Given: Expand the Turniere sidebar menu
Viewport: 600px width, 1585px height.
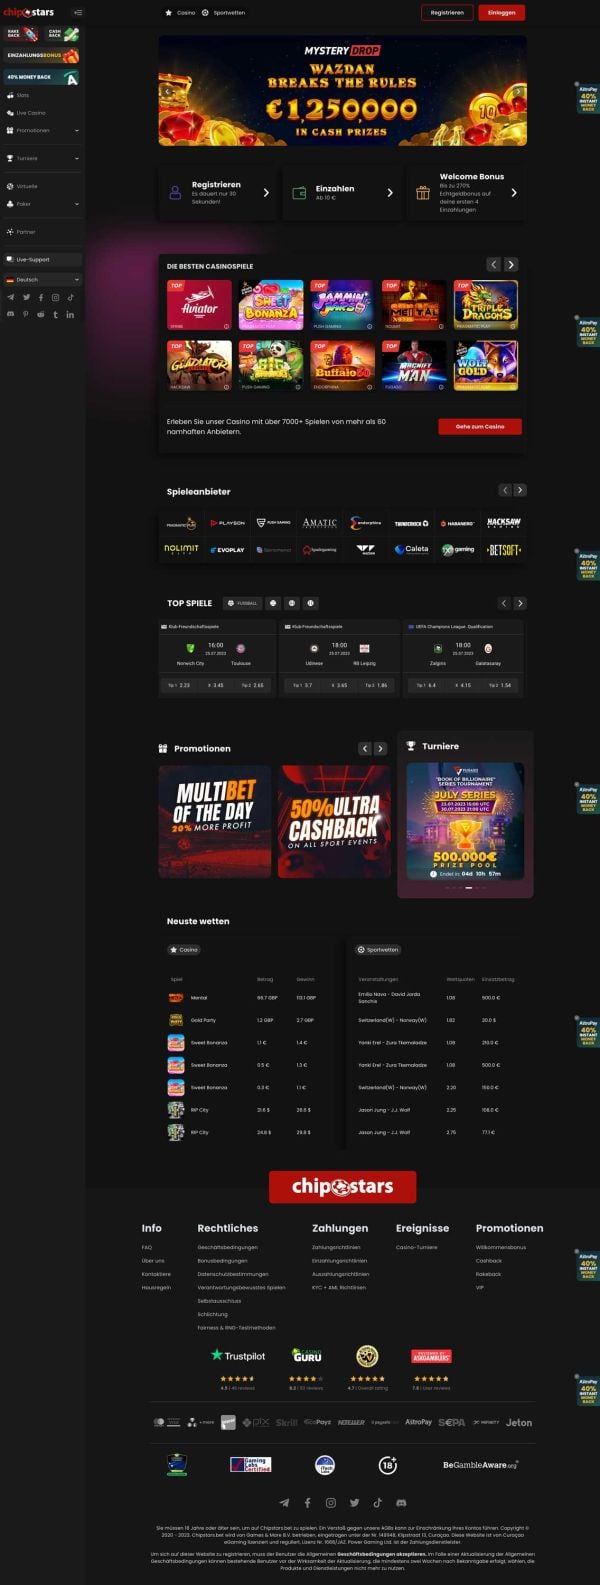Looking at the screenshot, I should [x=42, y=158].
